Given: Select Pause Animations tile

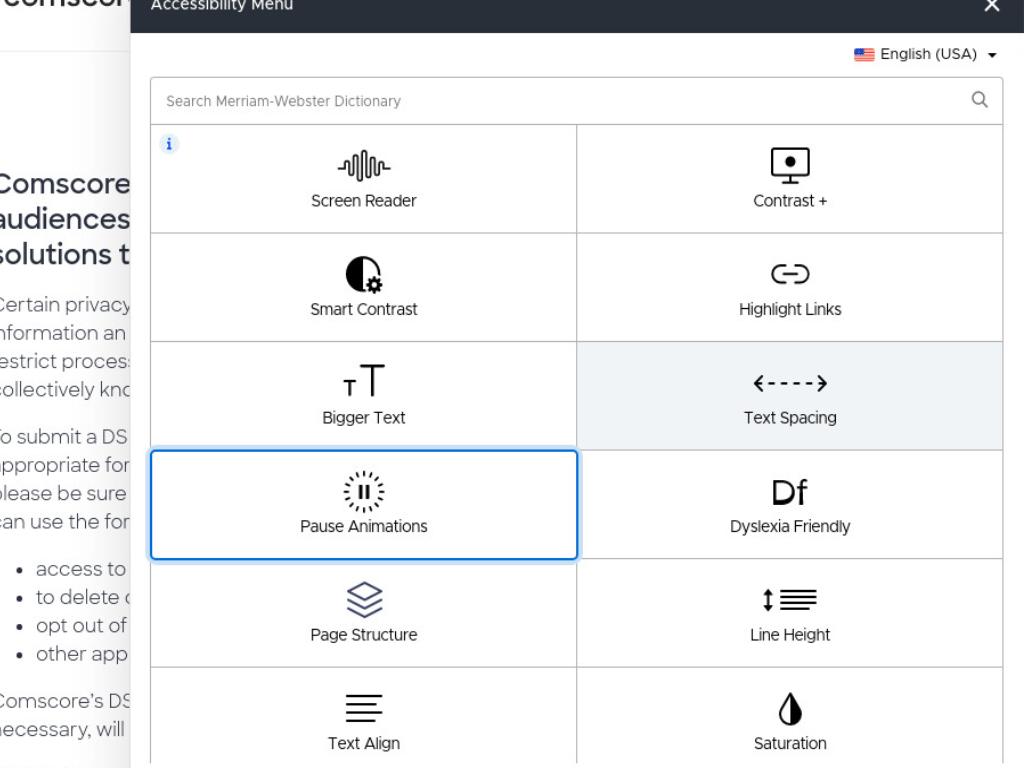Looking at the screenshot, I should pyautogui.click(x=364, y=504).
